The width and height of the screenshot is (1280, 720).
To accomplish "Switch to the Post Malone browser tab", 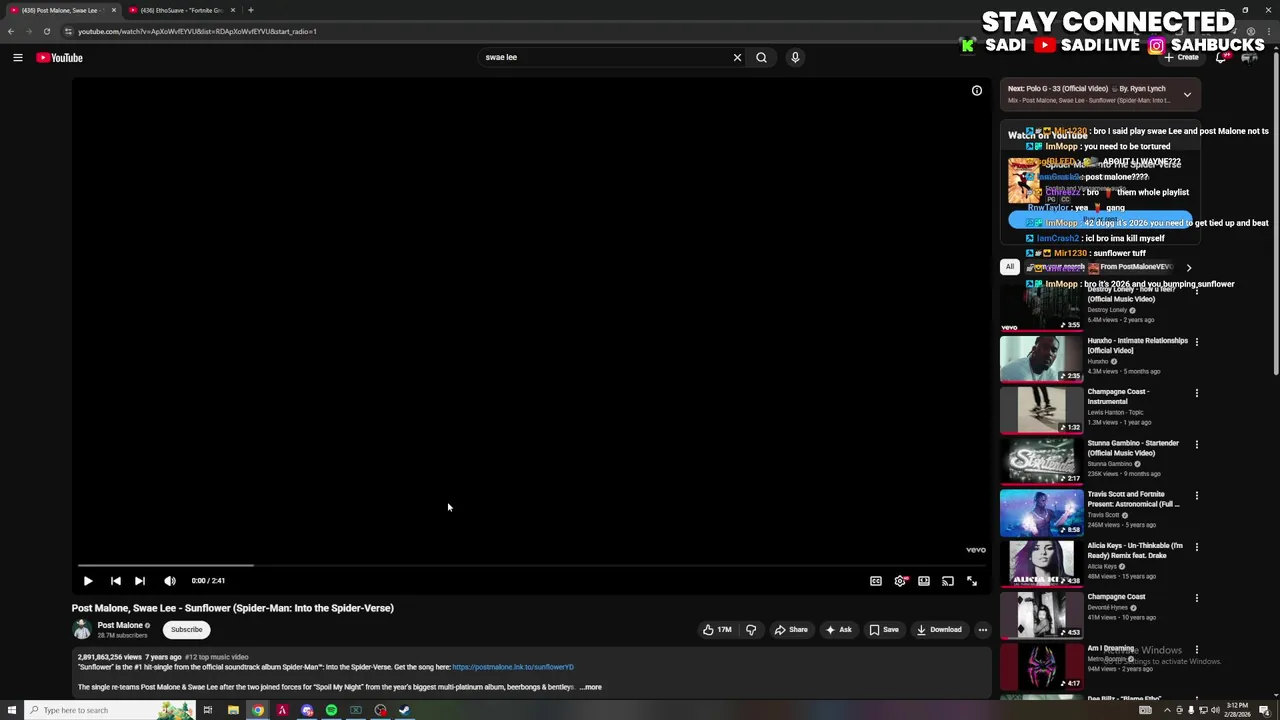I will coord(60,10).
